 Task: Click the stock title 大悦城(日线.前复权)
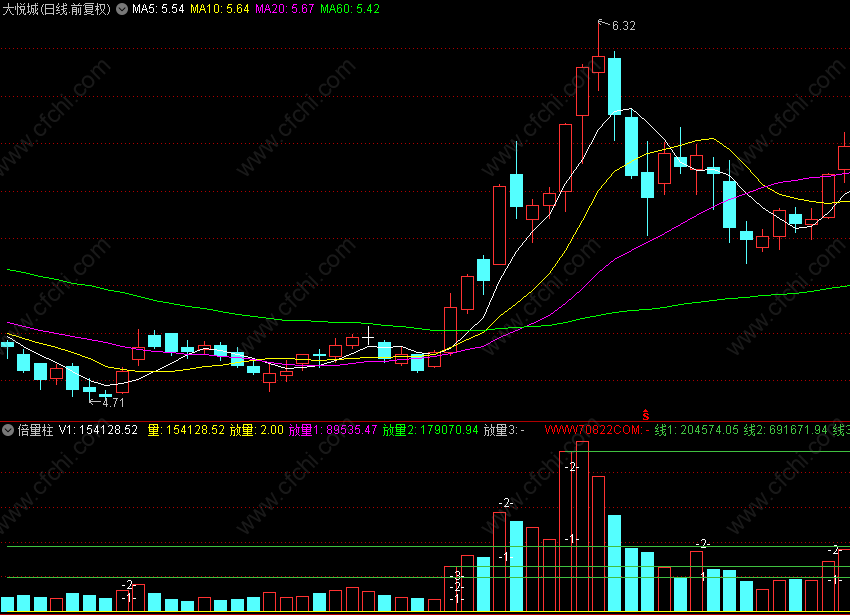pyautogui.click(x=57, y=9)
